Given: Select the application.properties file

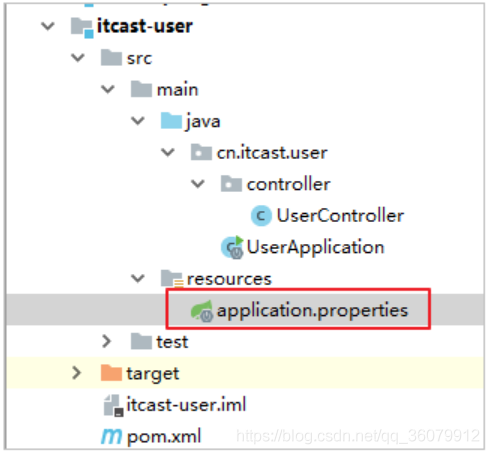Looking at the screenshot, I should (x=312, y=311).
